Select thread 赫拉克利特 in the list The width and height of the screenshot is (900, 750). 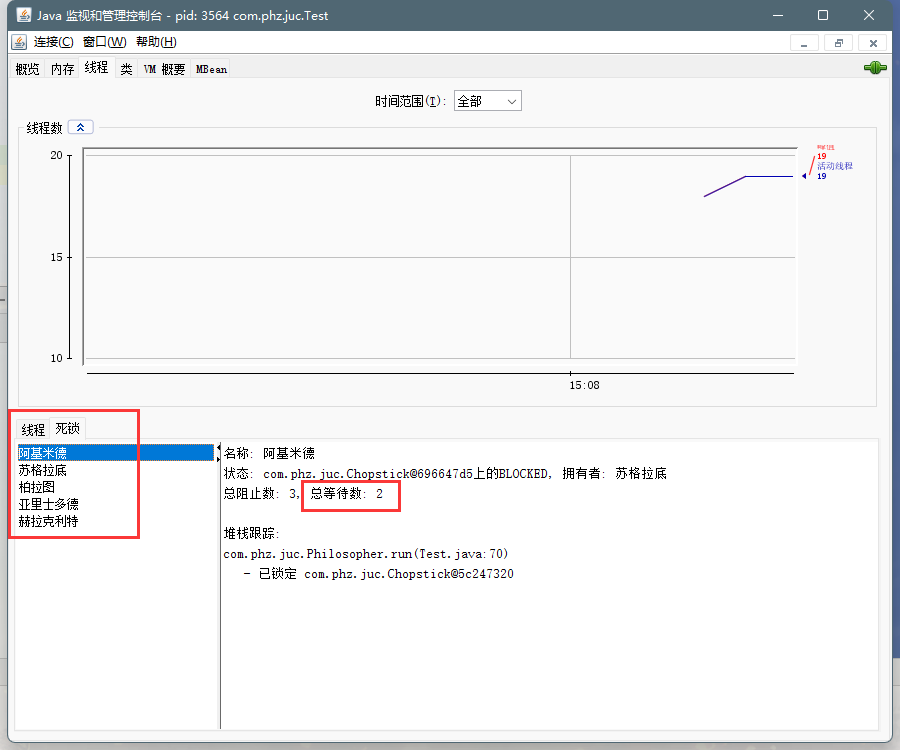115,521
